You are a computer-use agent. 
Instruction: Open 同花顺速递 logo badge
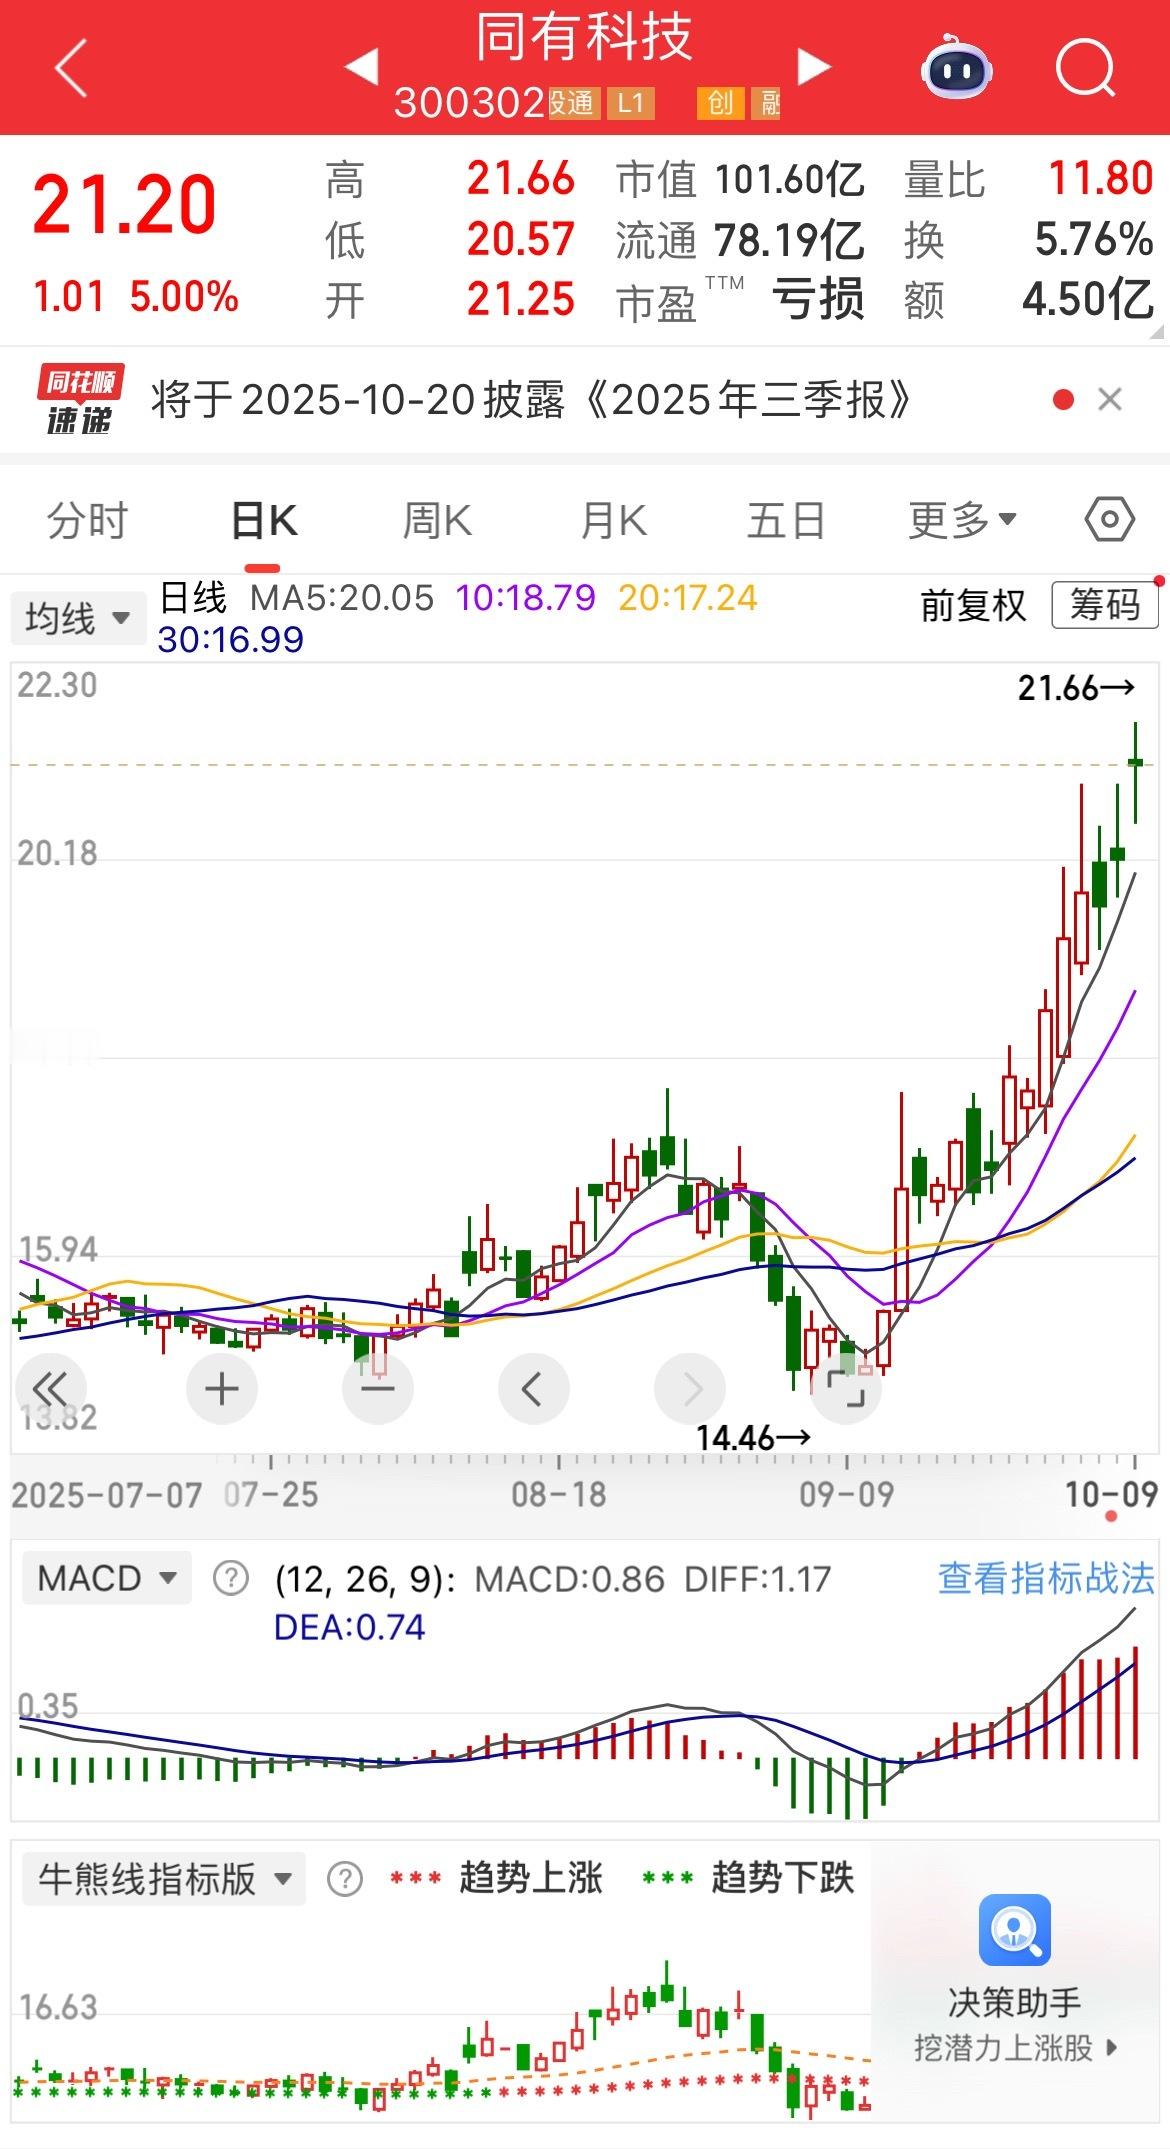[80, 400]
